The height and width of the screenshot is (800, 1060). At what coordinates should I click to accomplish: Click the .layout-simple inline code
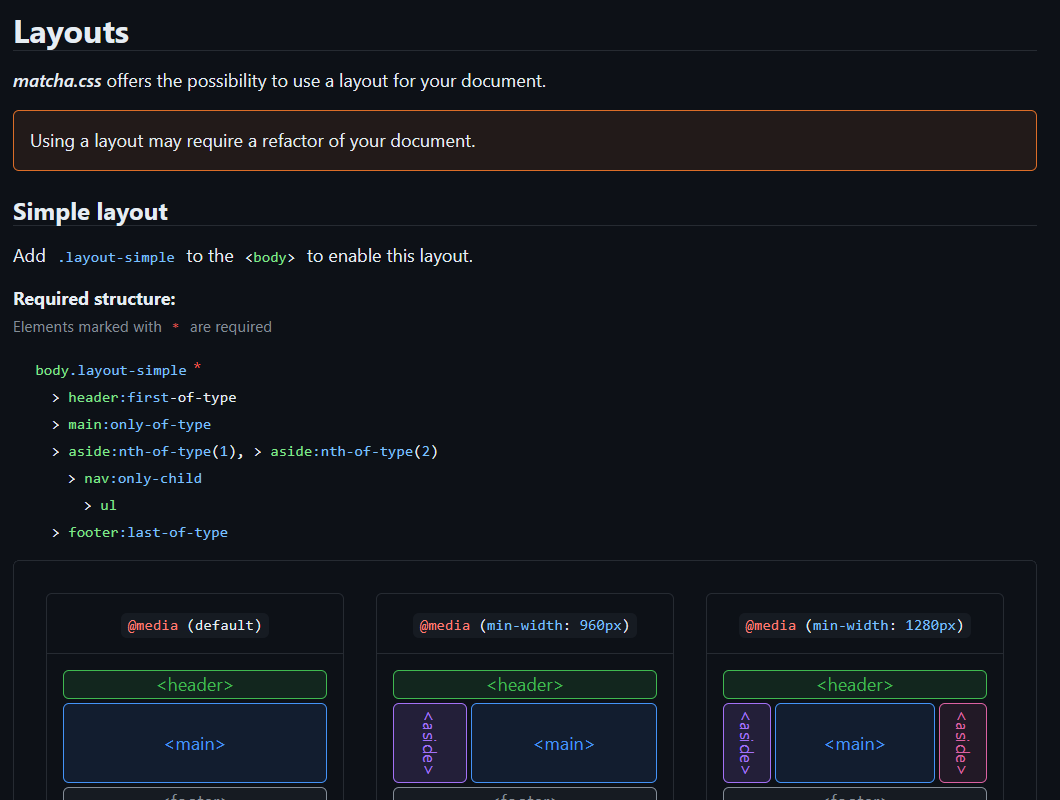click(116, 257)
